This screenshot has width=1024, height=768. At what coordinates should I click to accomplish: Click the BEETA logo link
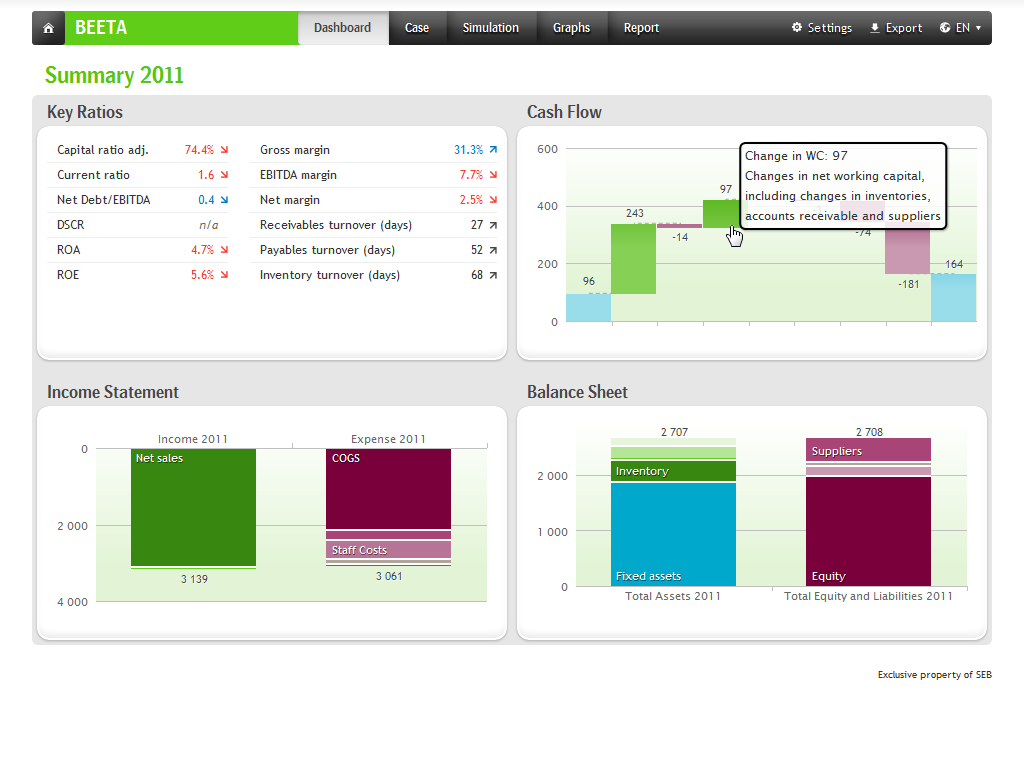coord(101,28)
